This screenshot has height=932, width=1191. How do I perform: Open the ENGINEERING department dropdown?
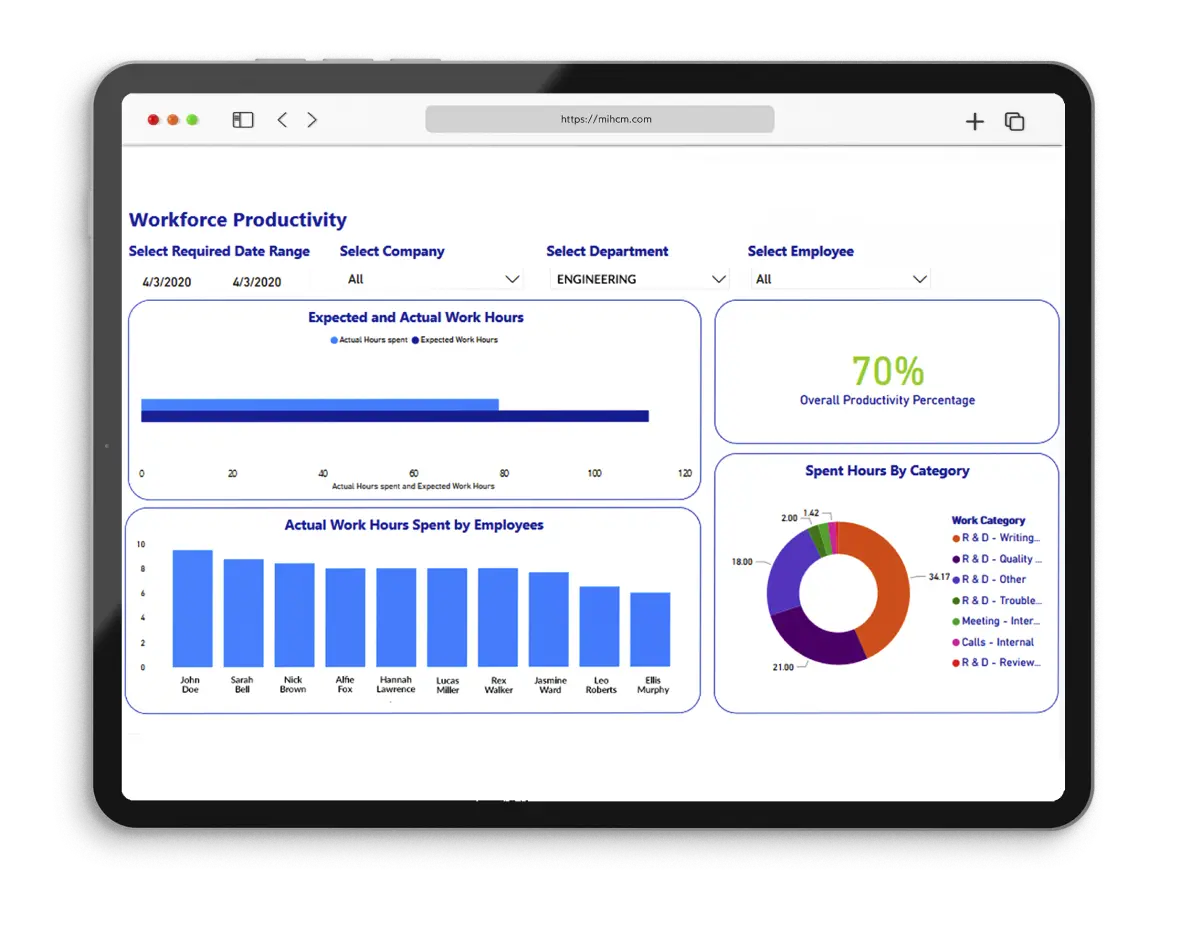[x=640, y=280]
